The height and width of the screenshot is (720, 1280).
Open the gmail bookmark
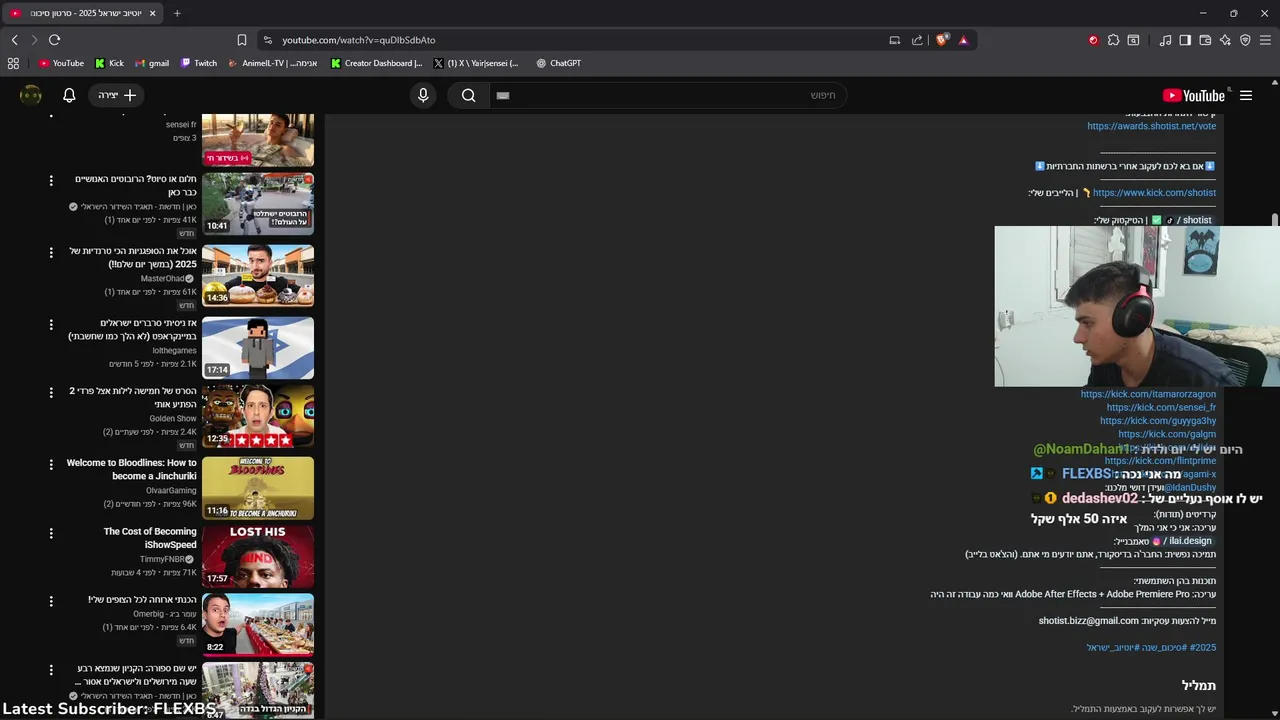click(x=152, y=63)
